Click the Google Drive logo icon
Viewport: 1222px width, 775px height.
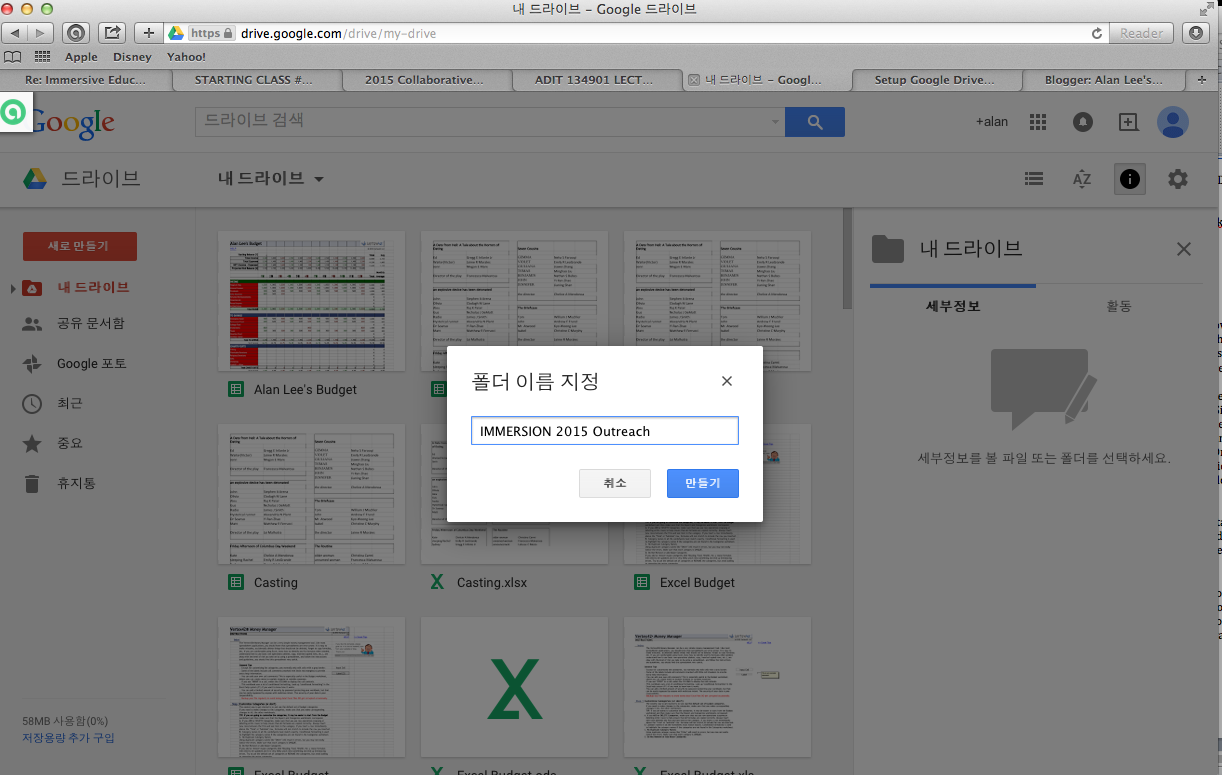[x=36, y=179]
